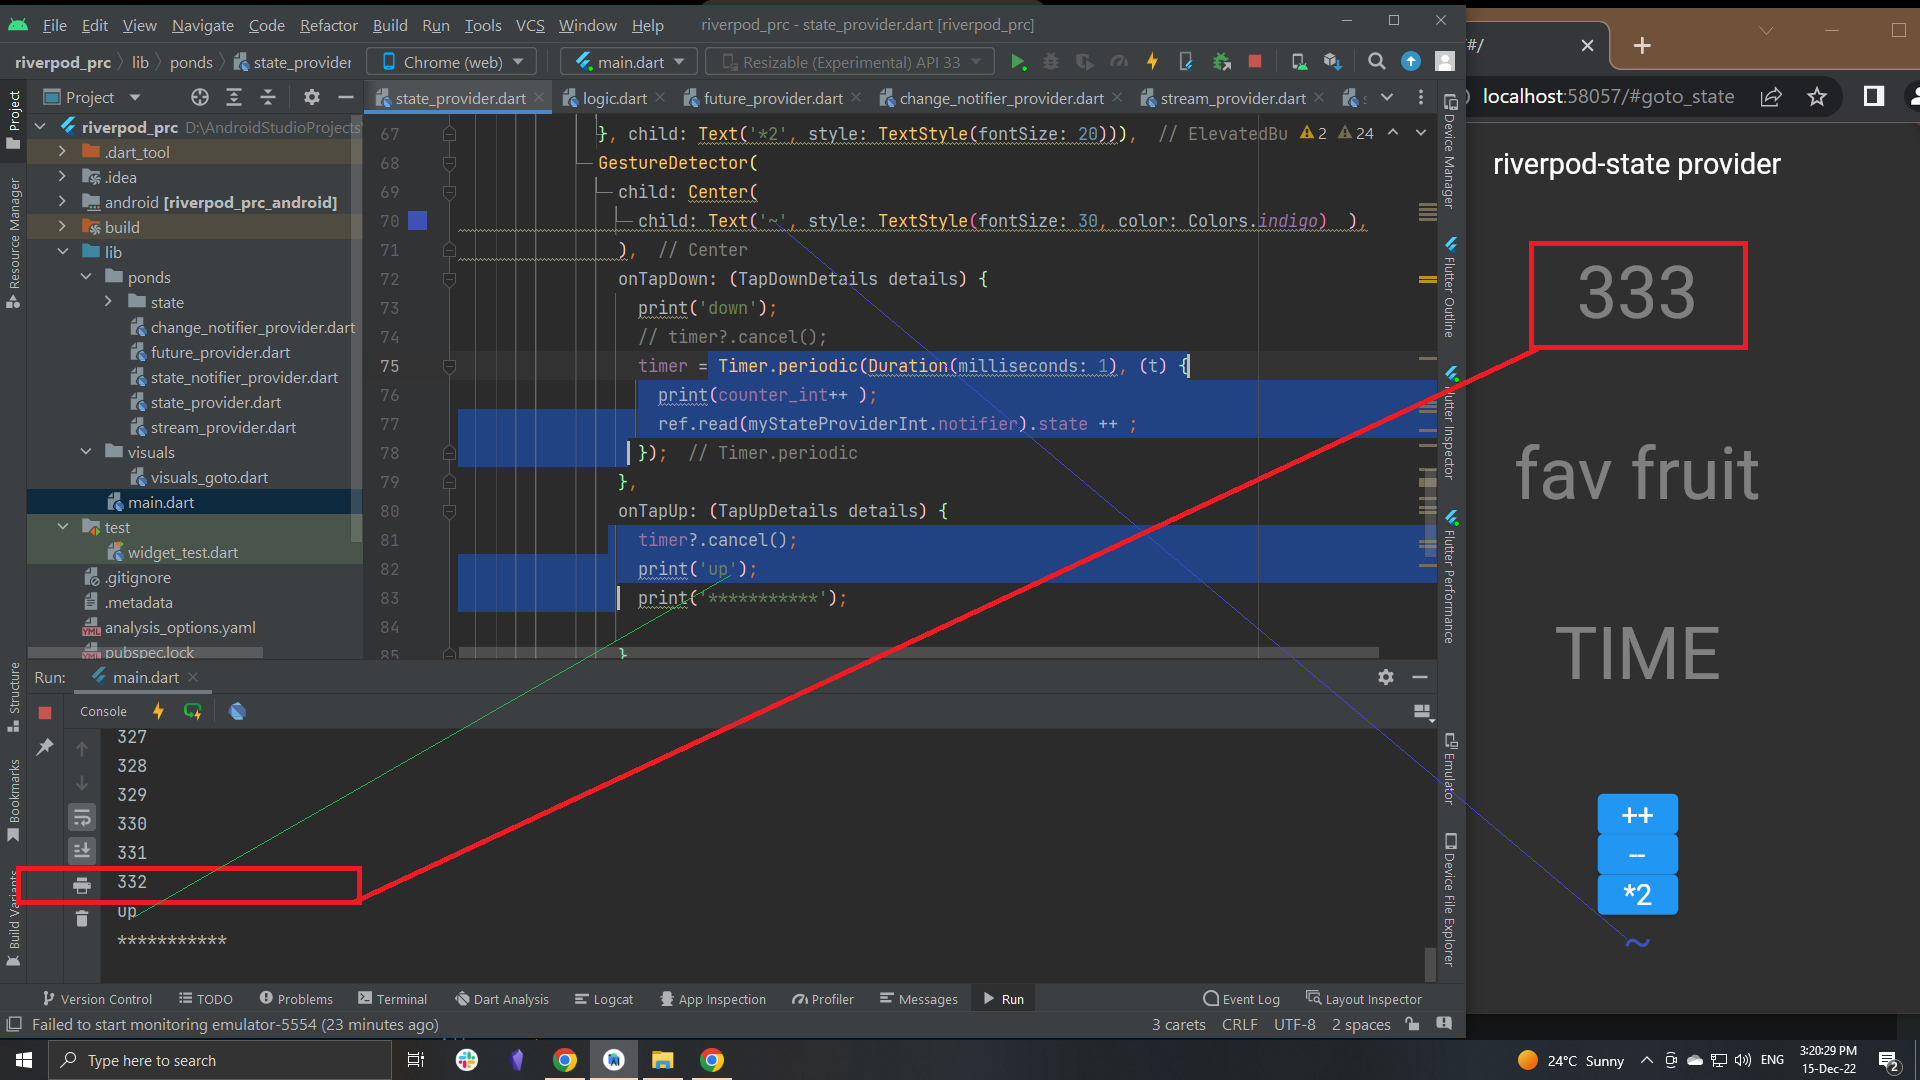Toggle Flutter Inspector side panel

tap(1450, 423)
